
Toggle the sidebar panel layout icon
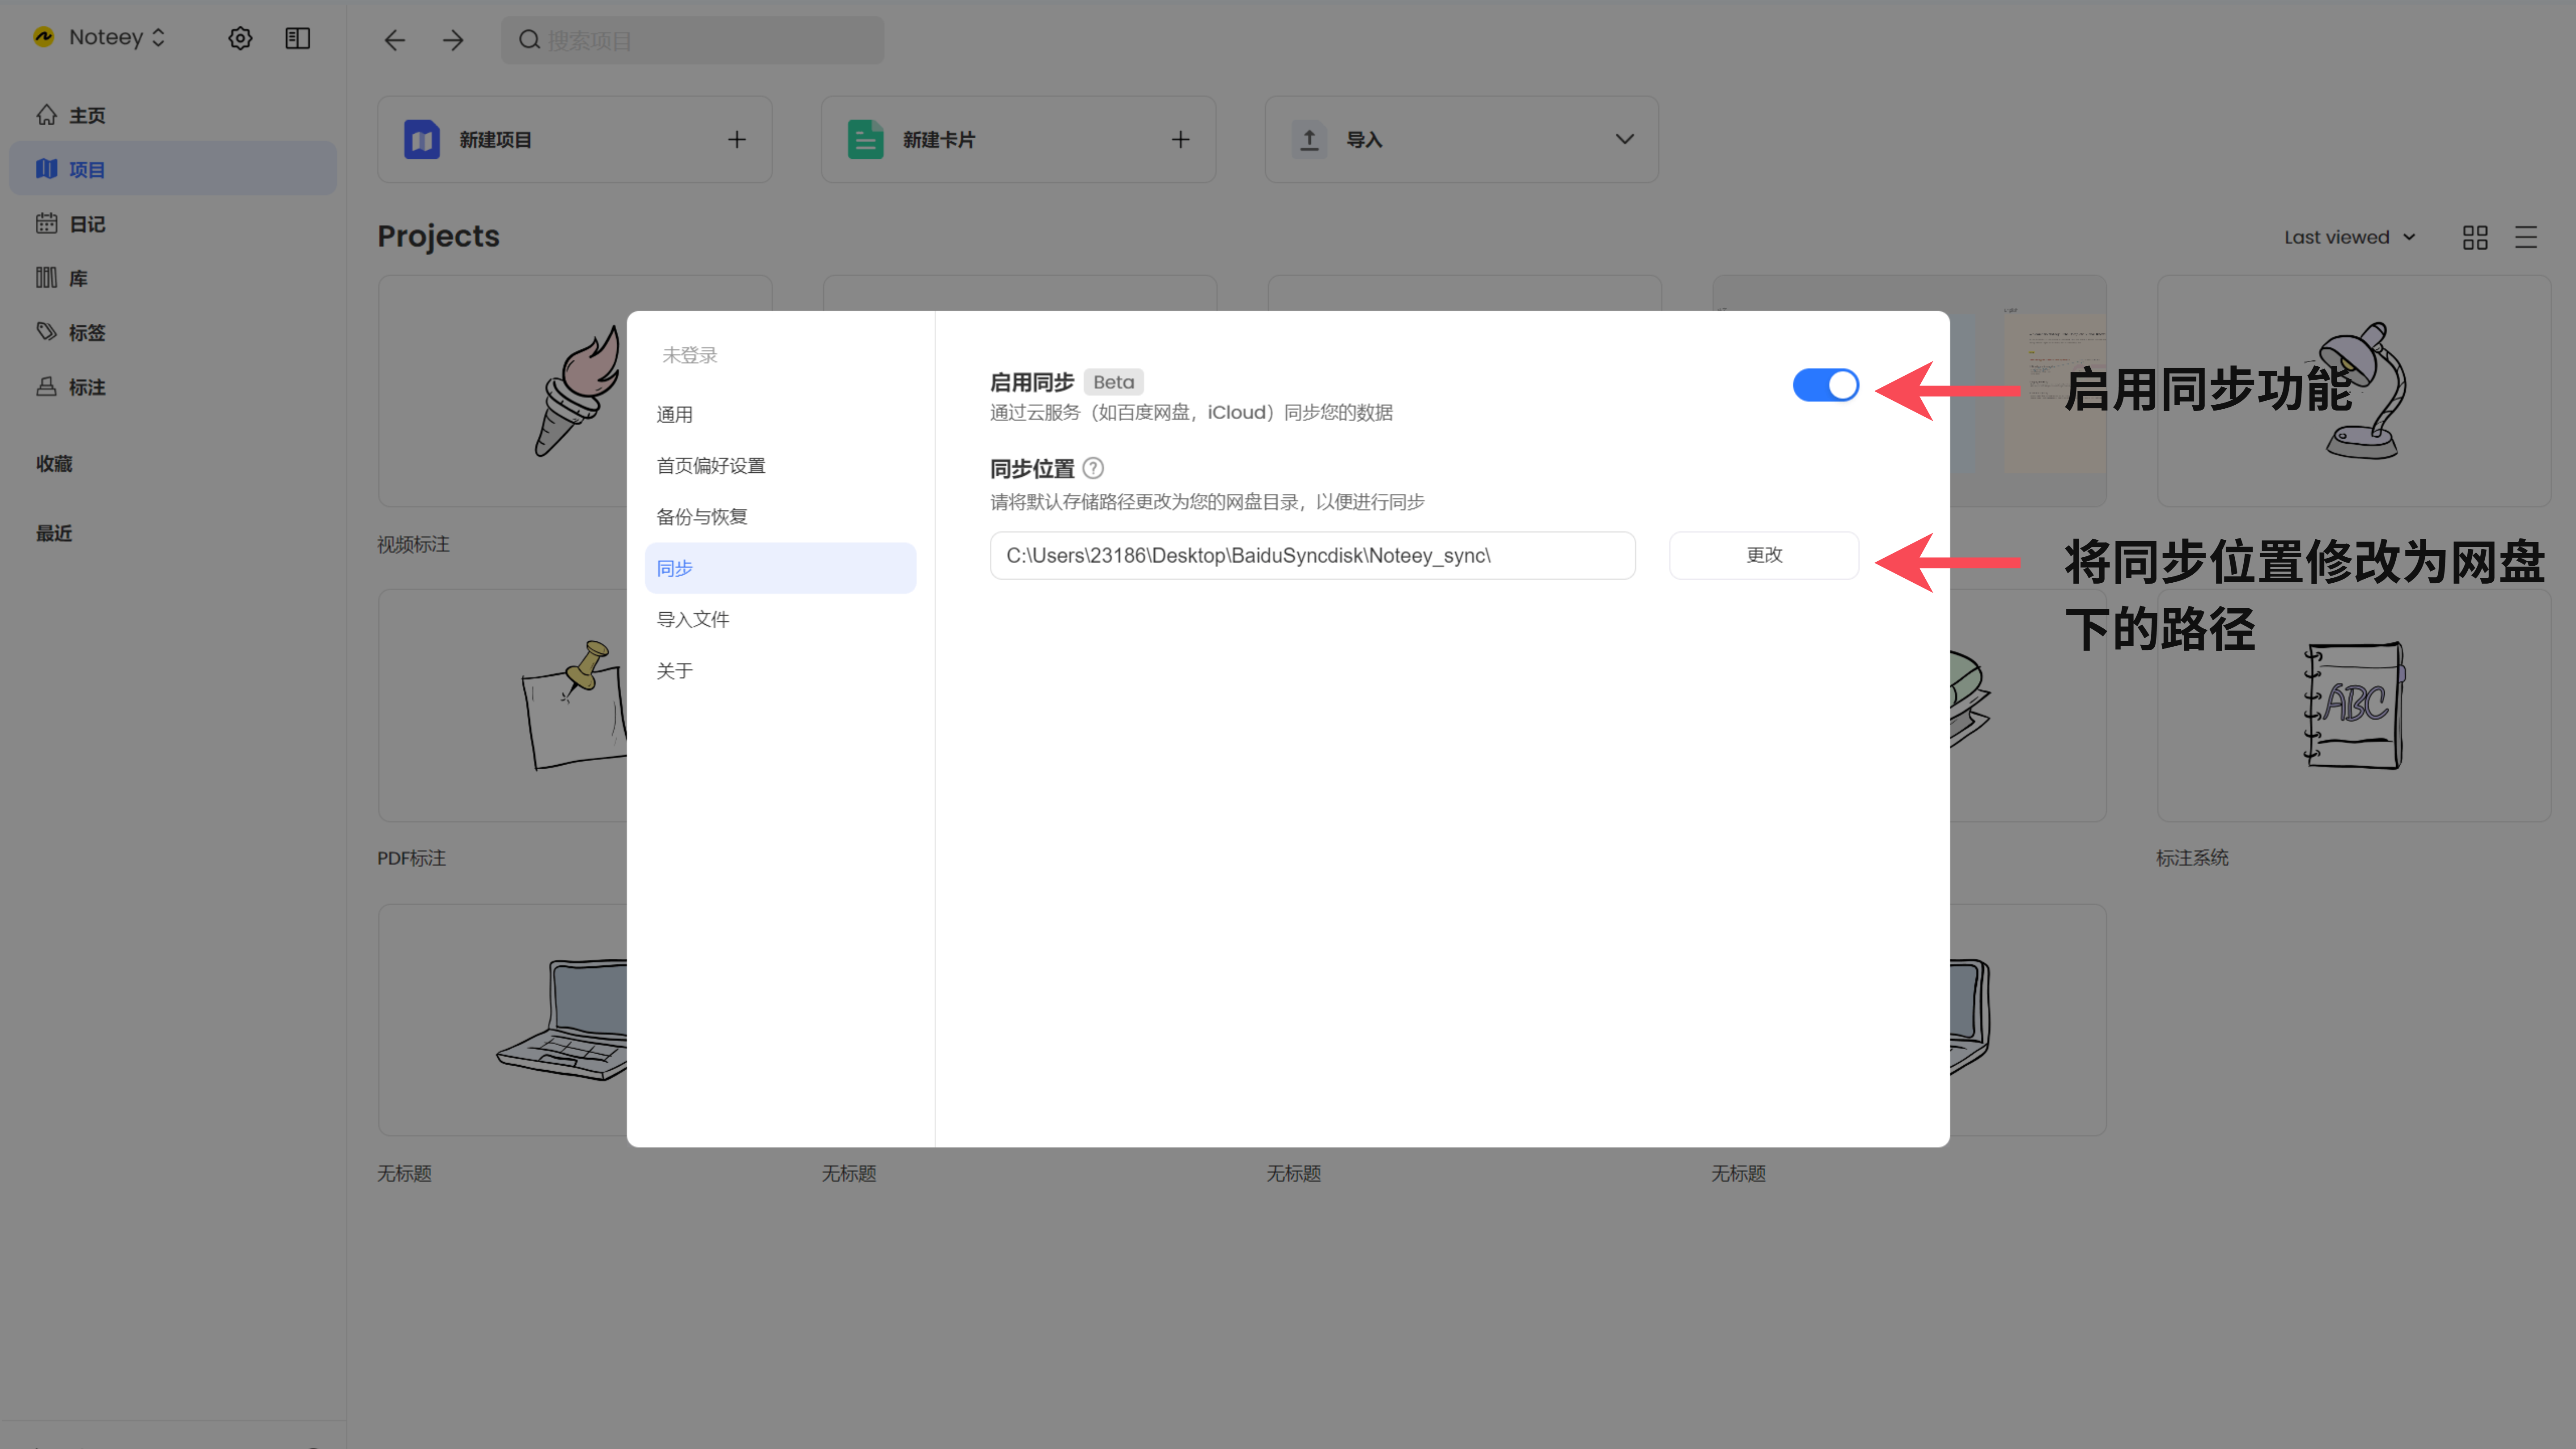[x=298, y=38]
